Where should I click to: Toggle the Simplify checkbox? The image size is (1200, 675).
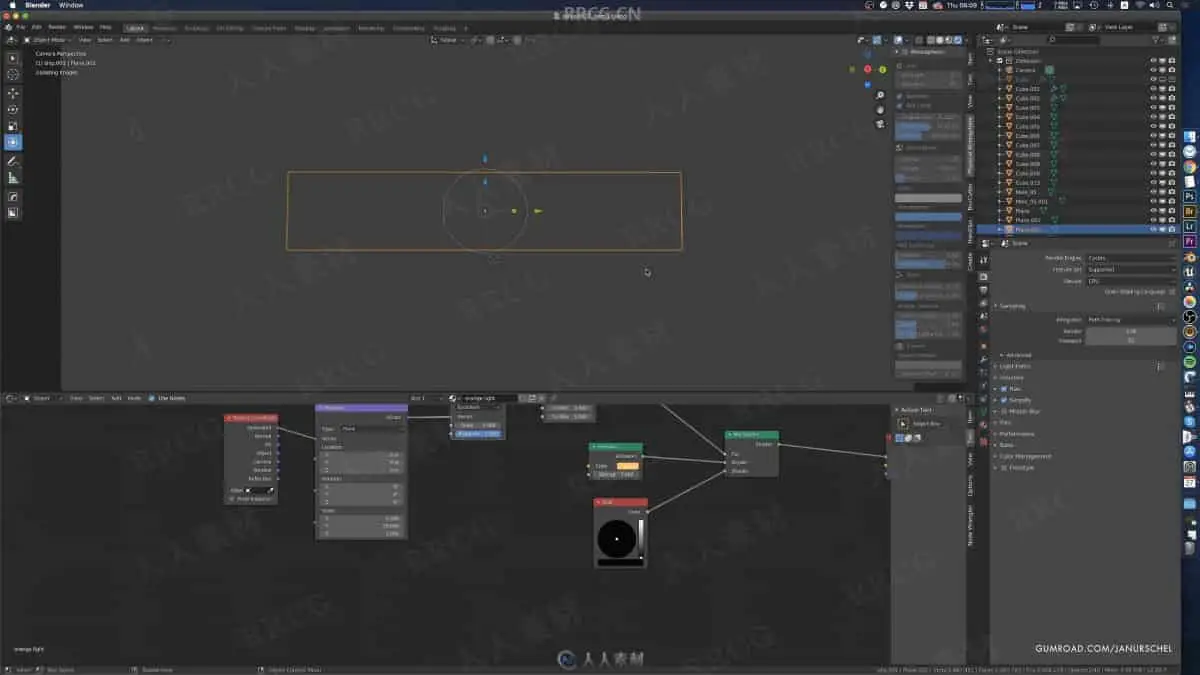pyautogui.click(x=1004, y=400)
